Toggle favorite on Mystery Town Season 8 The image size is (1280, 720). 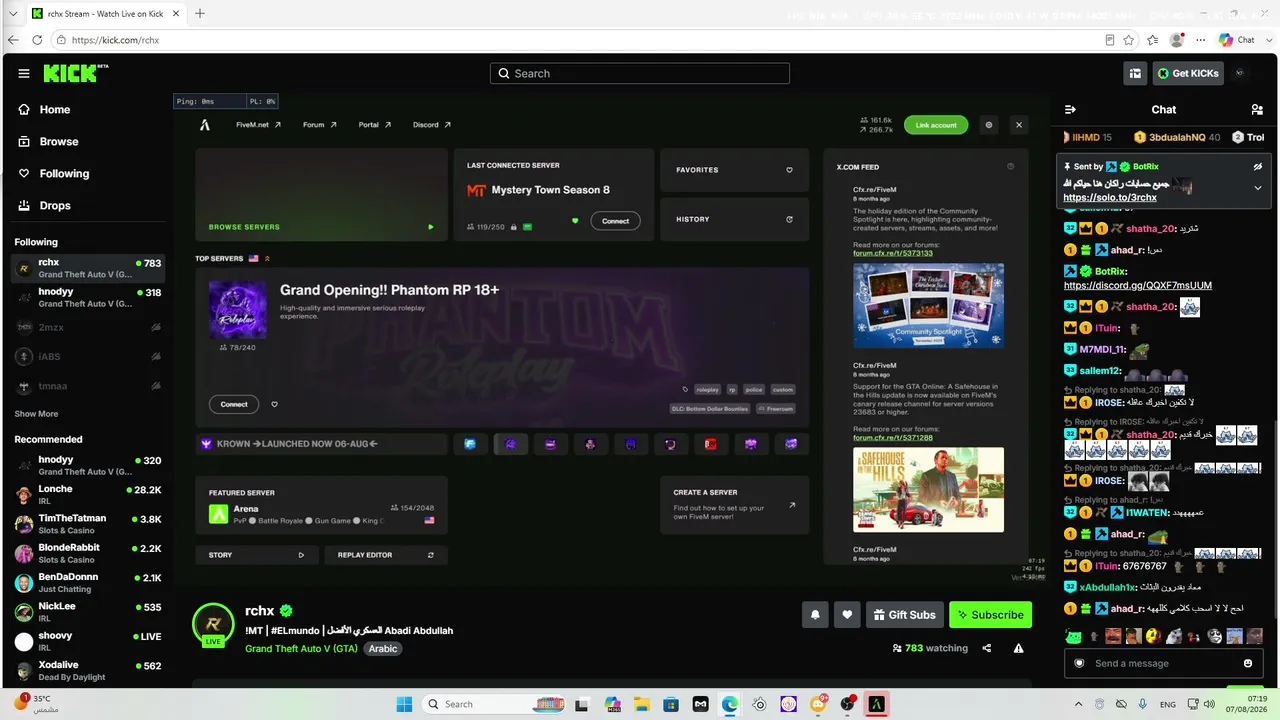pos(575,221)
